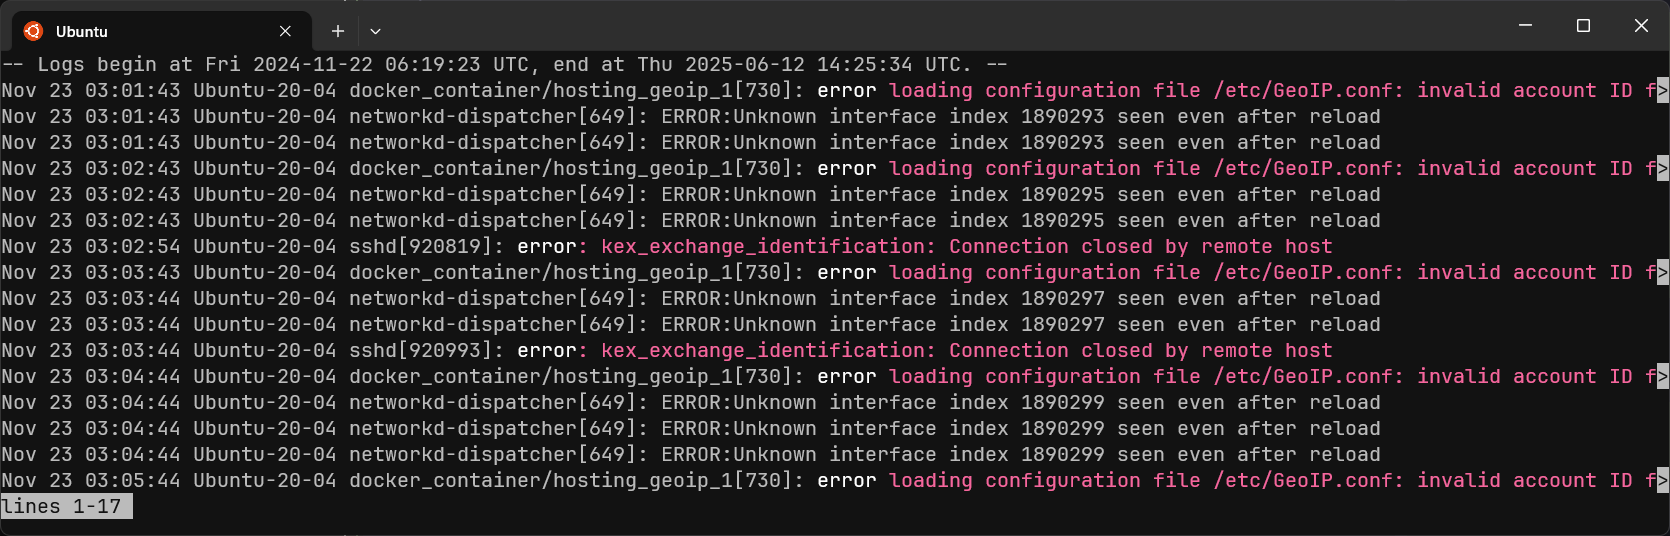Click the sshd[920819] process name
This screenshot has height=536, width=1670.
pos(421,246)
